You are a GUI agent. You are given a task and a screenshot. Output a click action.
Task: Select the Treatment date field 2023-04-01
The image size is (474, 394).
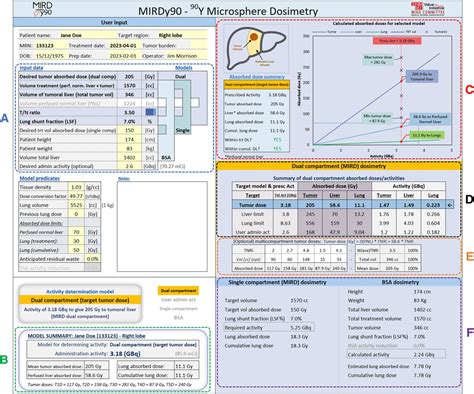tap(123, 45)
